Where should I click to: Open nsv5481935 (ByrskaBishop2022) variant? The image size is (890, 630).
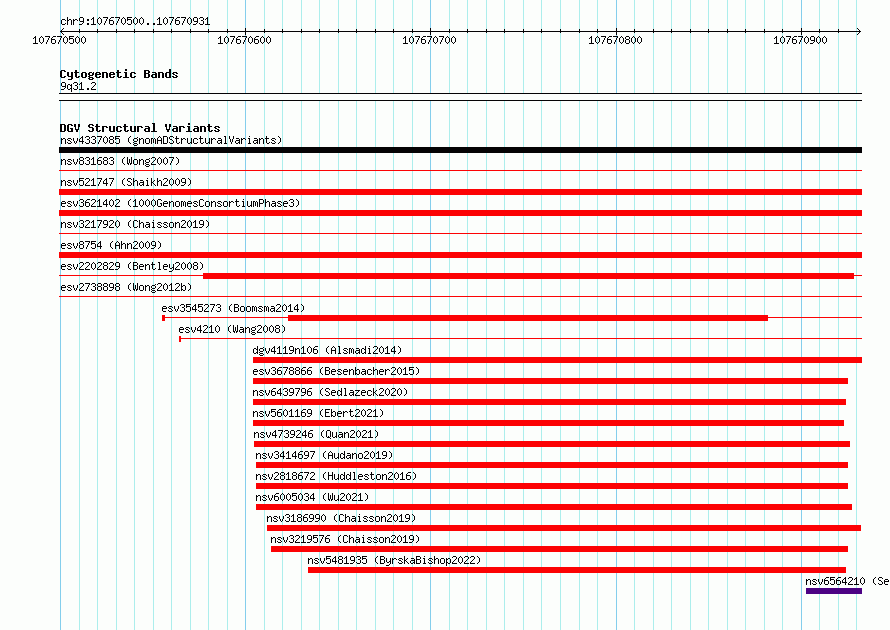pyautogui.click(x=394, y=560)
